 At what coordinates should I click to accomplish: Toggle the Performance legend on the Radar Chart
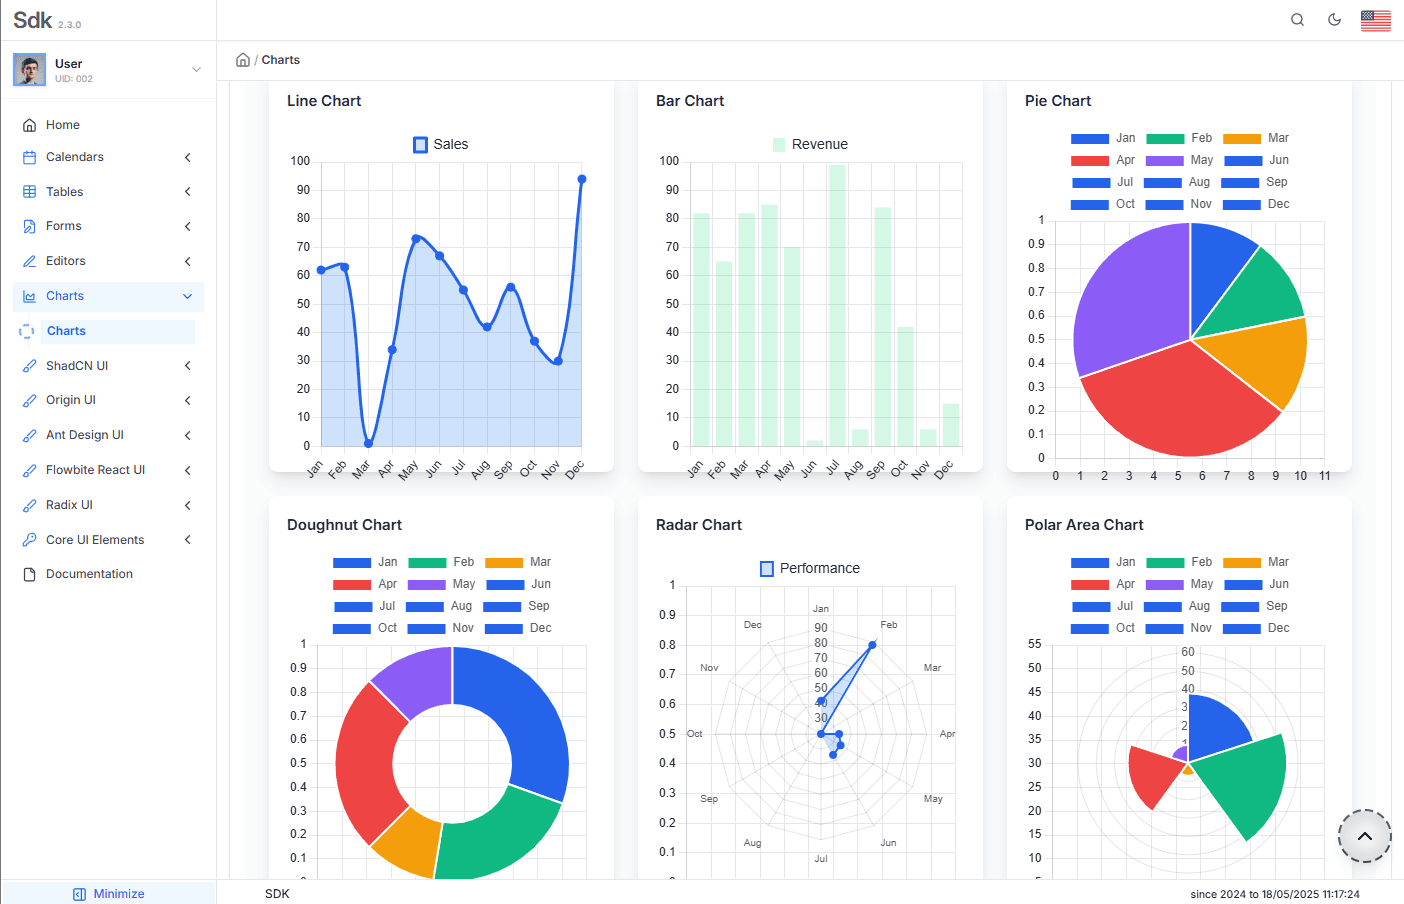(x=810, y=568)
